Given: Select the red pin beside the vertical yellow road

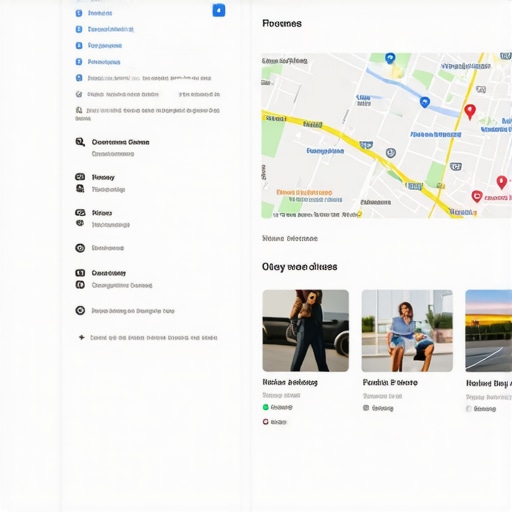Looking at the screenshot, I should pos(470,112).
